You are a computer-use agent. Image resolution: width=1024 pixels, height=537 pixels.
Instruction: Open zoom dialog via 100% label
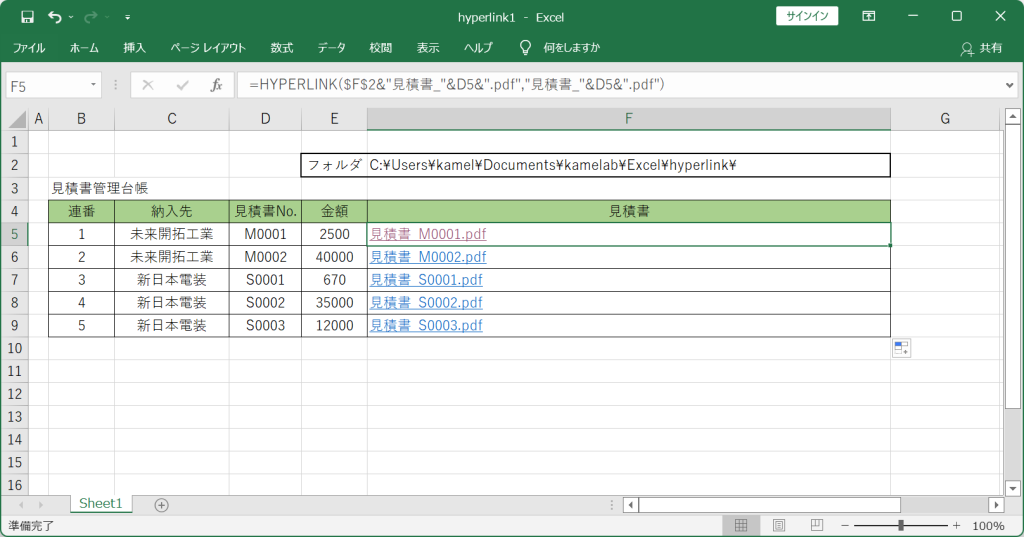[x=988, y=525]
